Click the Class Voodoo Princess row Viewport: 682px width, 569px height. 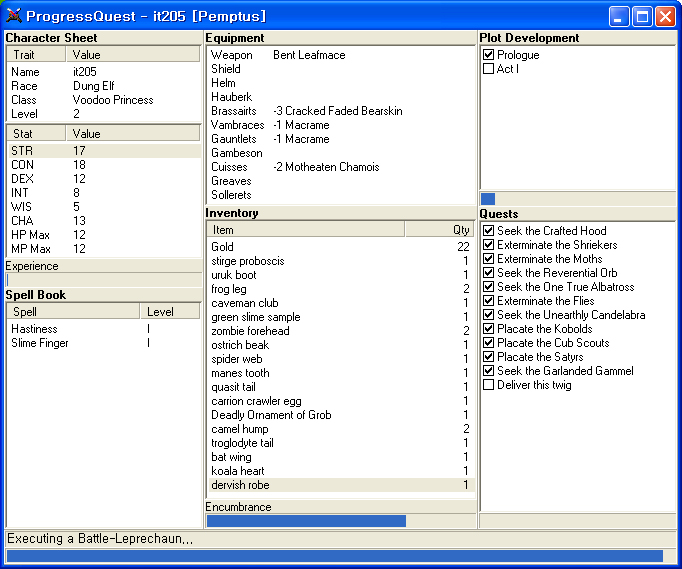[104, 100]
